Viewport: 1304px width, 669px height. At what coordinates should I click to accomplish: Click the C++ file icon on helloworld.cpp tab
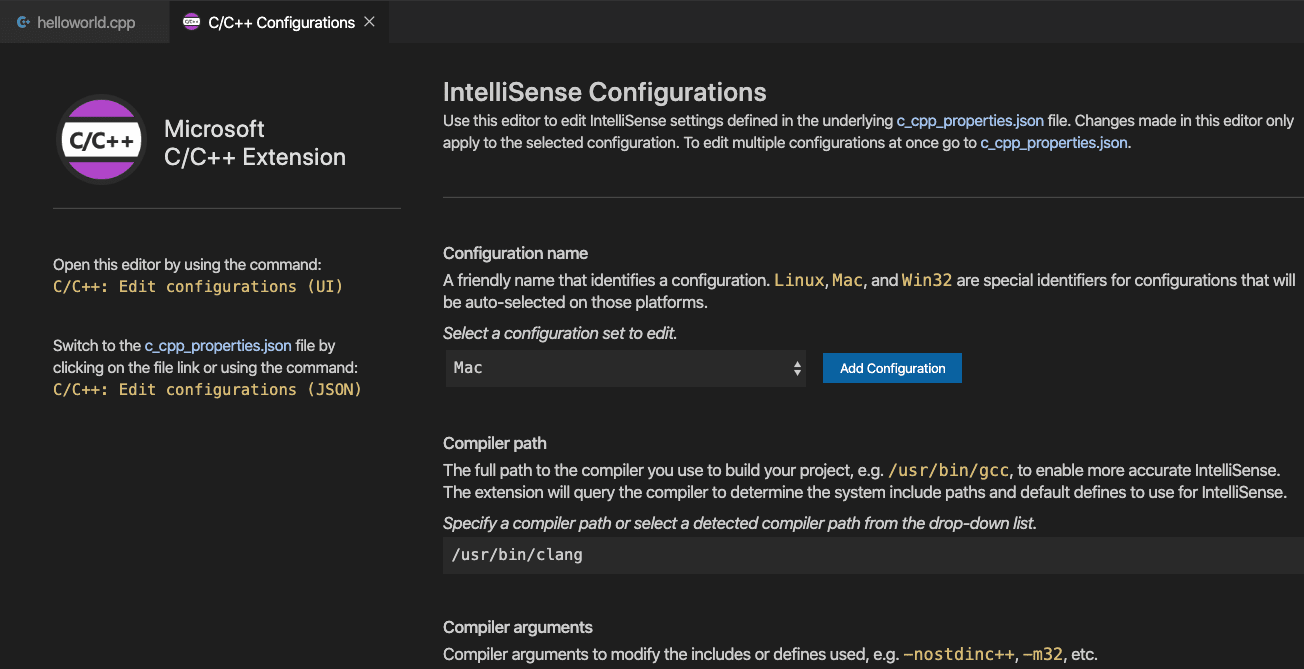pyautogui.click(x=22, y=21)
